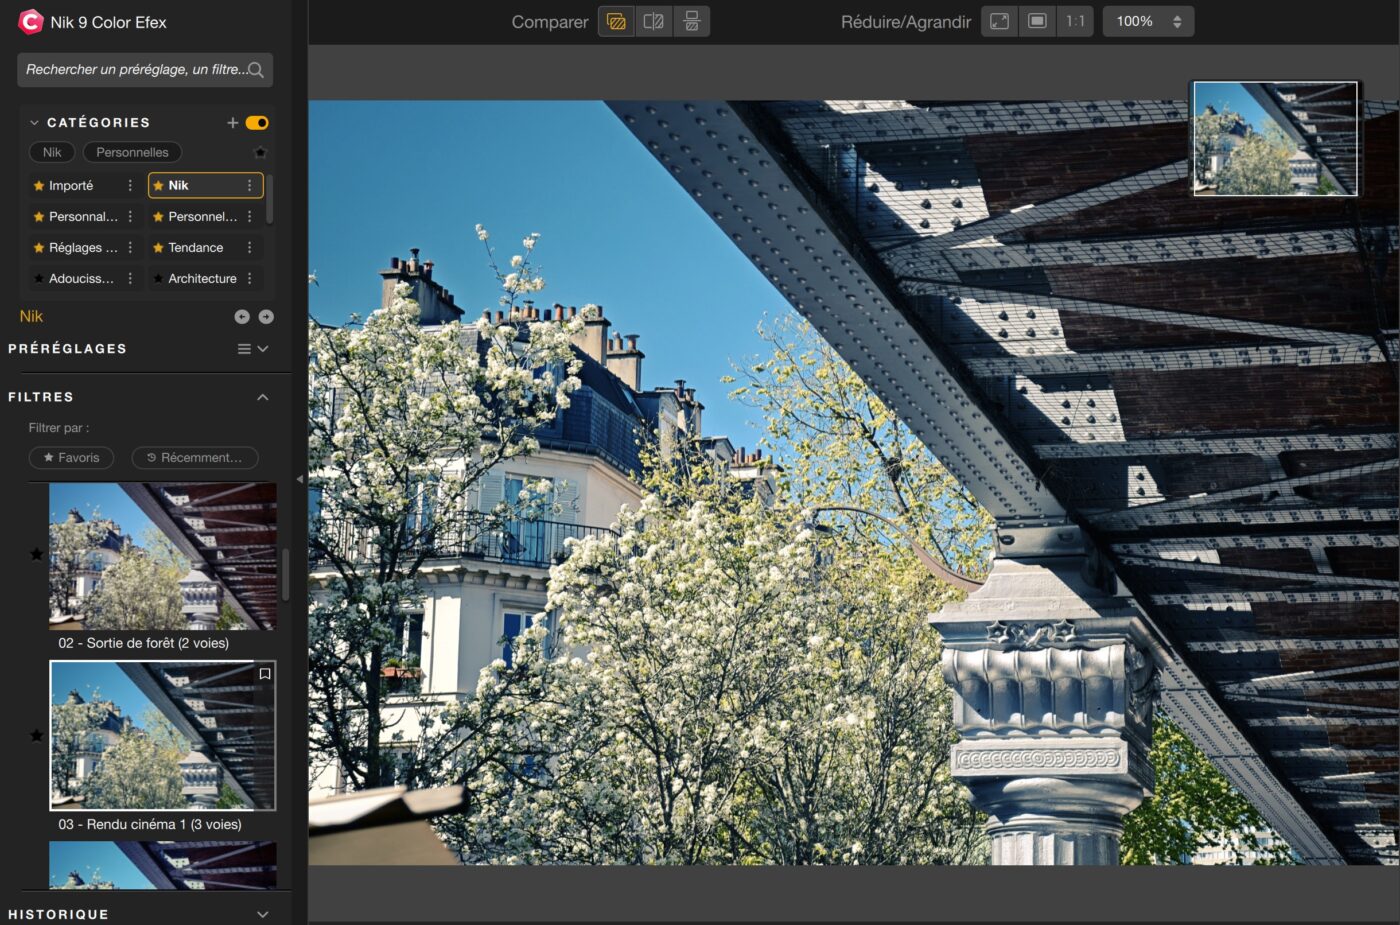The width and height of the screenshot is (1400, 925).
Task: Switch to side-by-side split compare view
Action: point(654,22)
